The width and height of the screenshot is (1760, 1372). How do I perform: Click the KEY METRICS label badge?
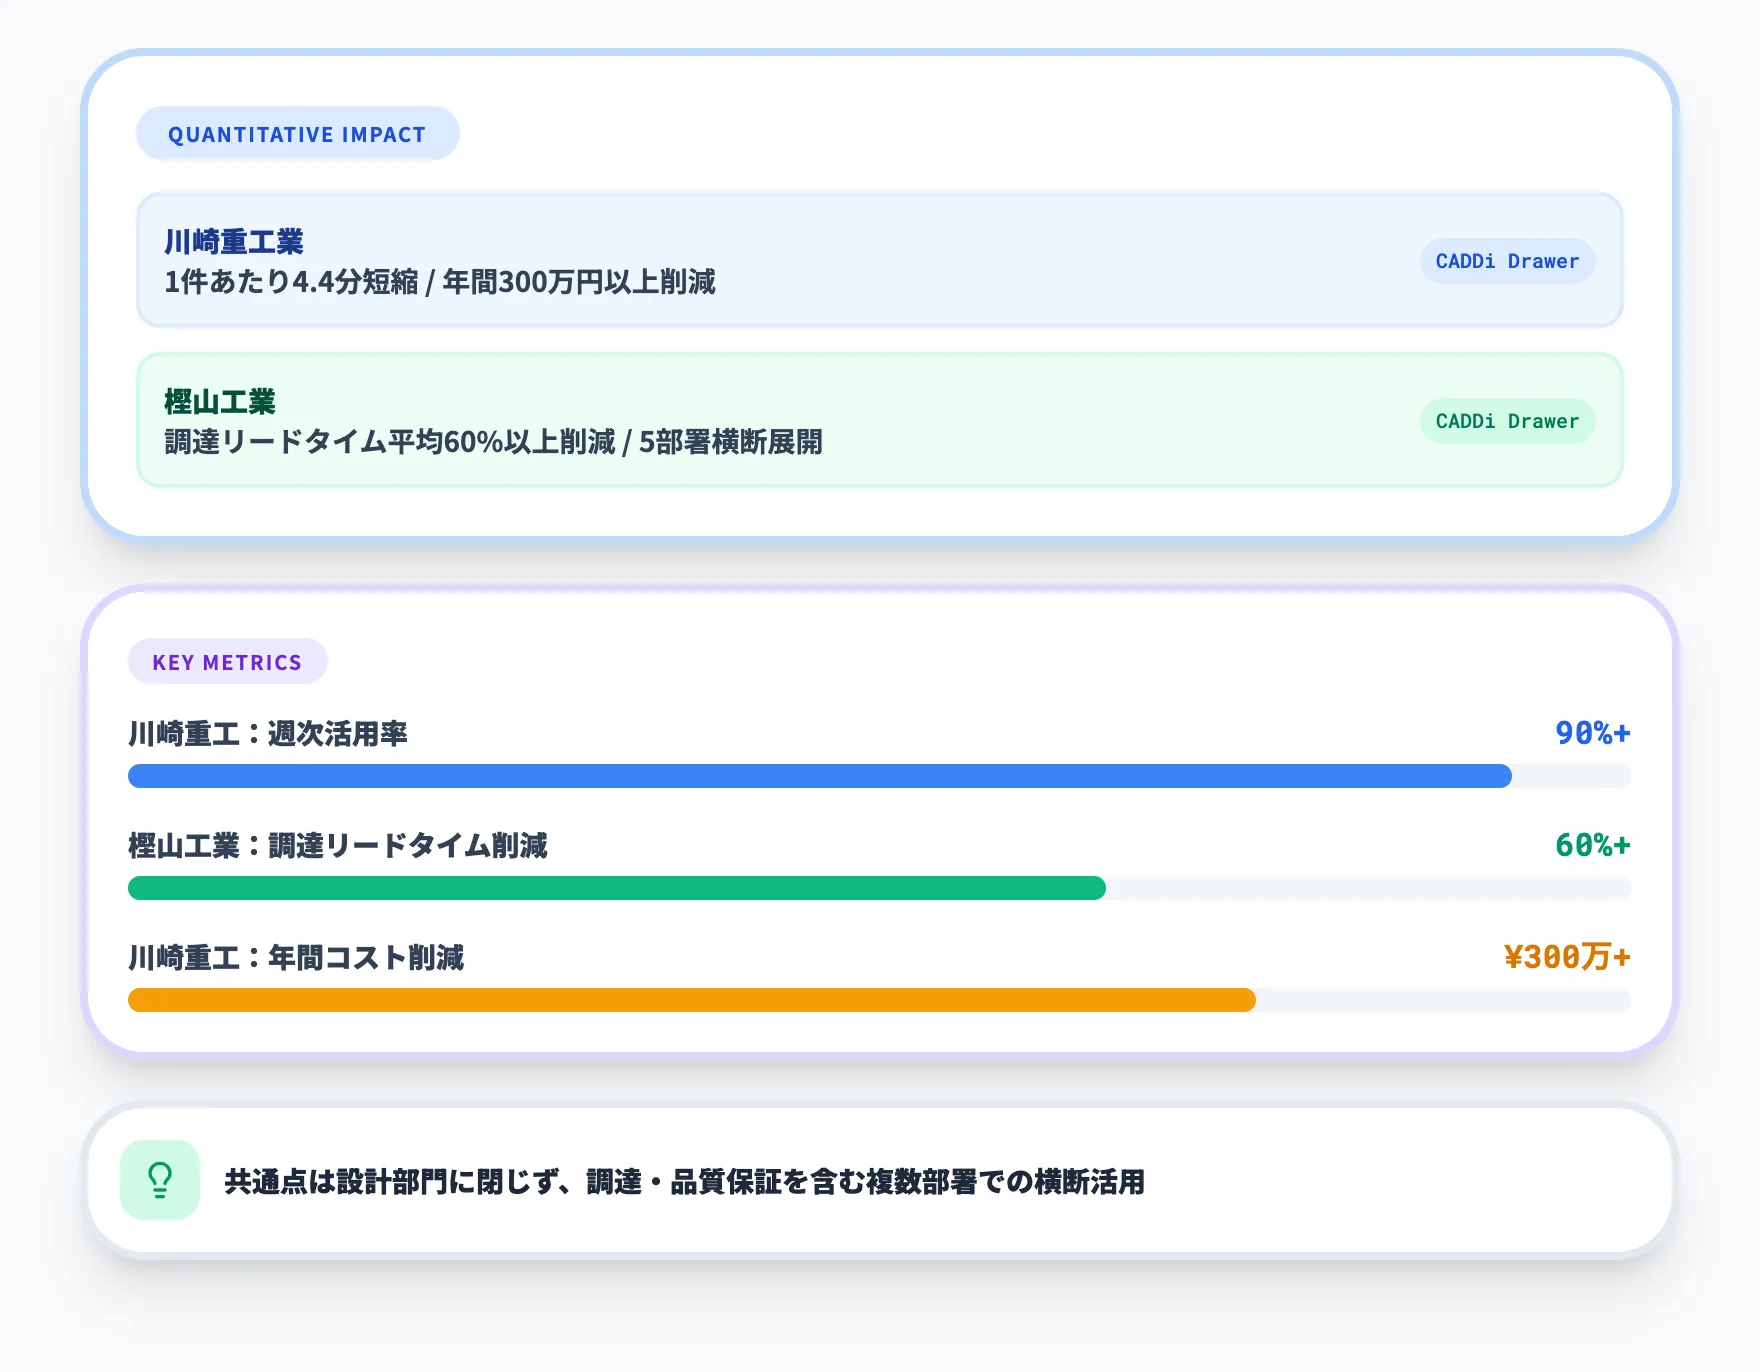click(227, 661)
